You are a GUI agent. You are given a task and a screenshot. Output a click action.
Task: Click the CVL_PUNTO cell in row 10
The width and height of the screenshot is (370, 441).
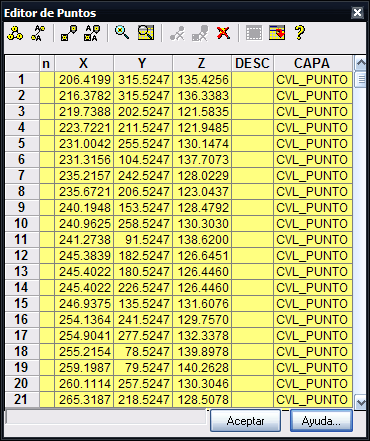[x=313, y=223]
